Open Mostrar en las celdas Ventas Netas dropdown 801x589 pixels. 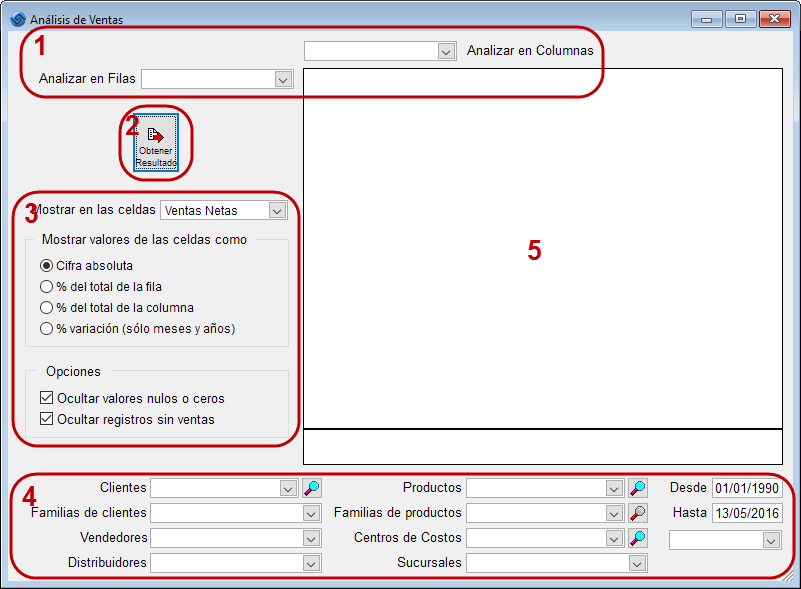(277, 210)
